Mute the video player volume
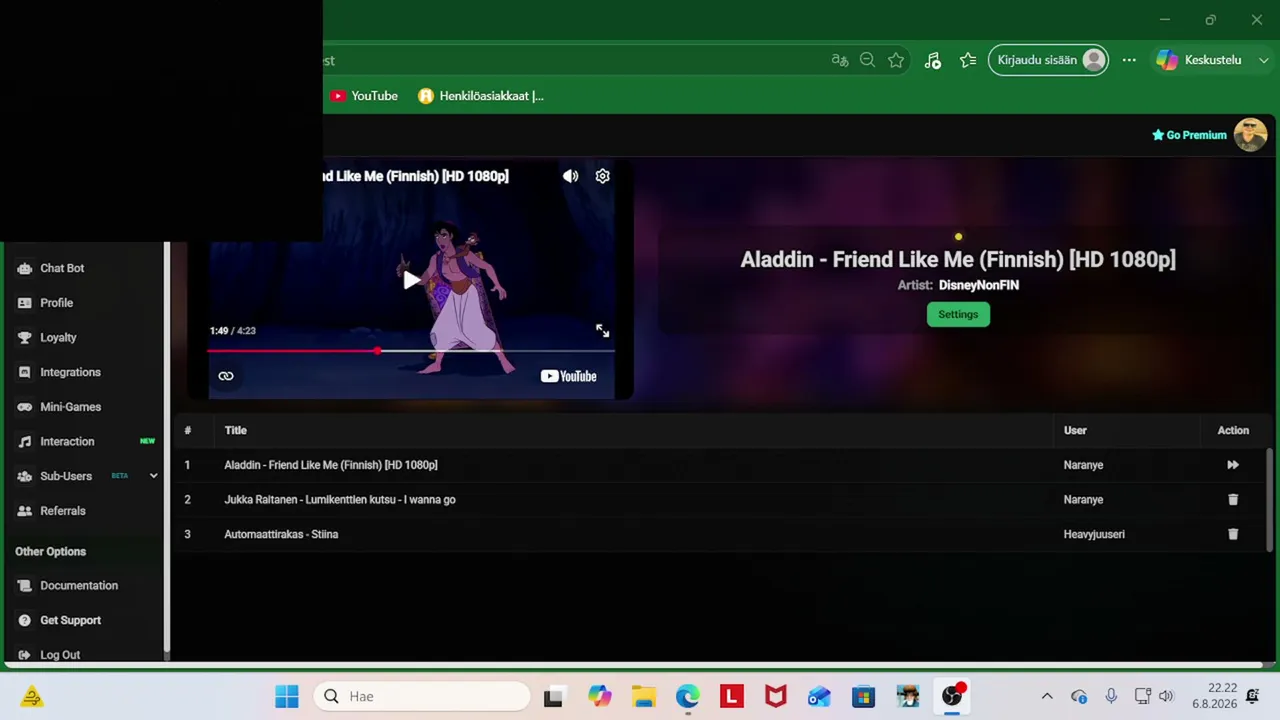 [x=570, y=176]
